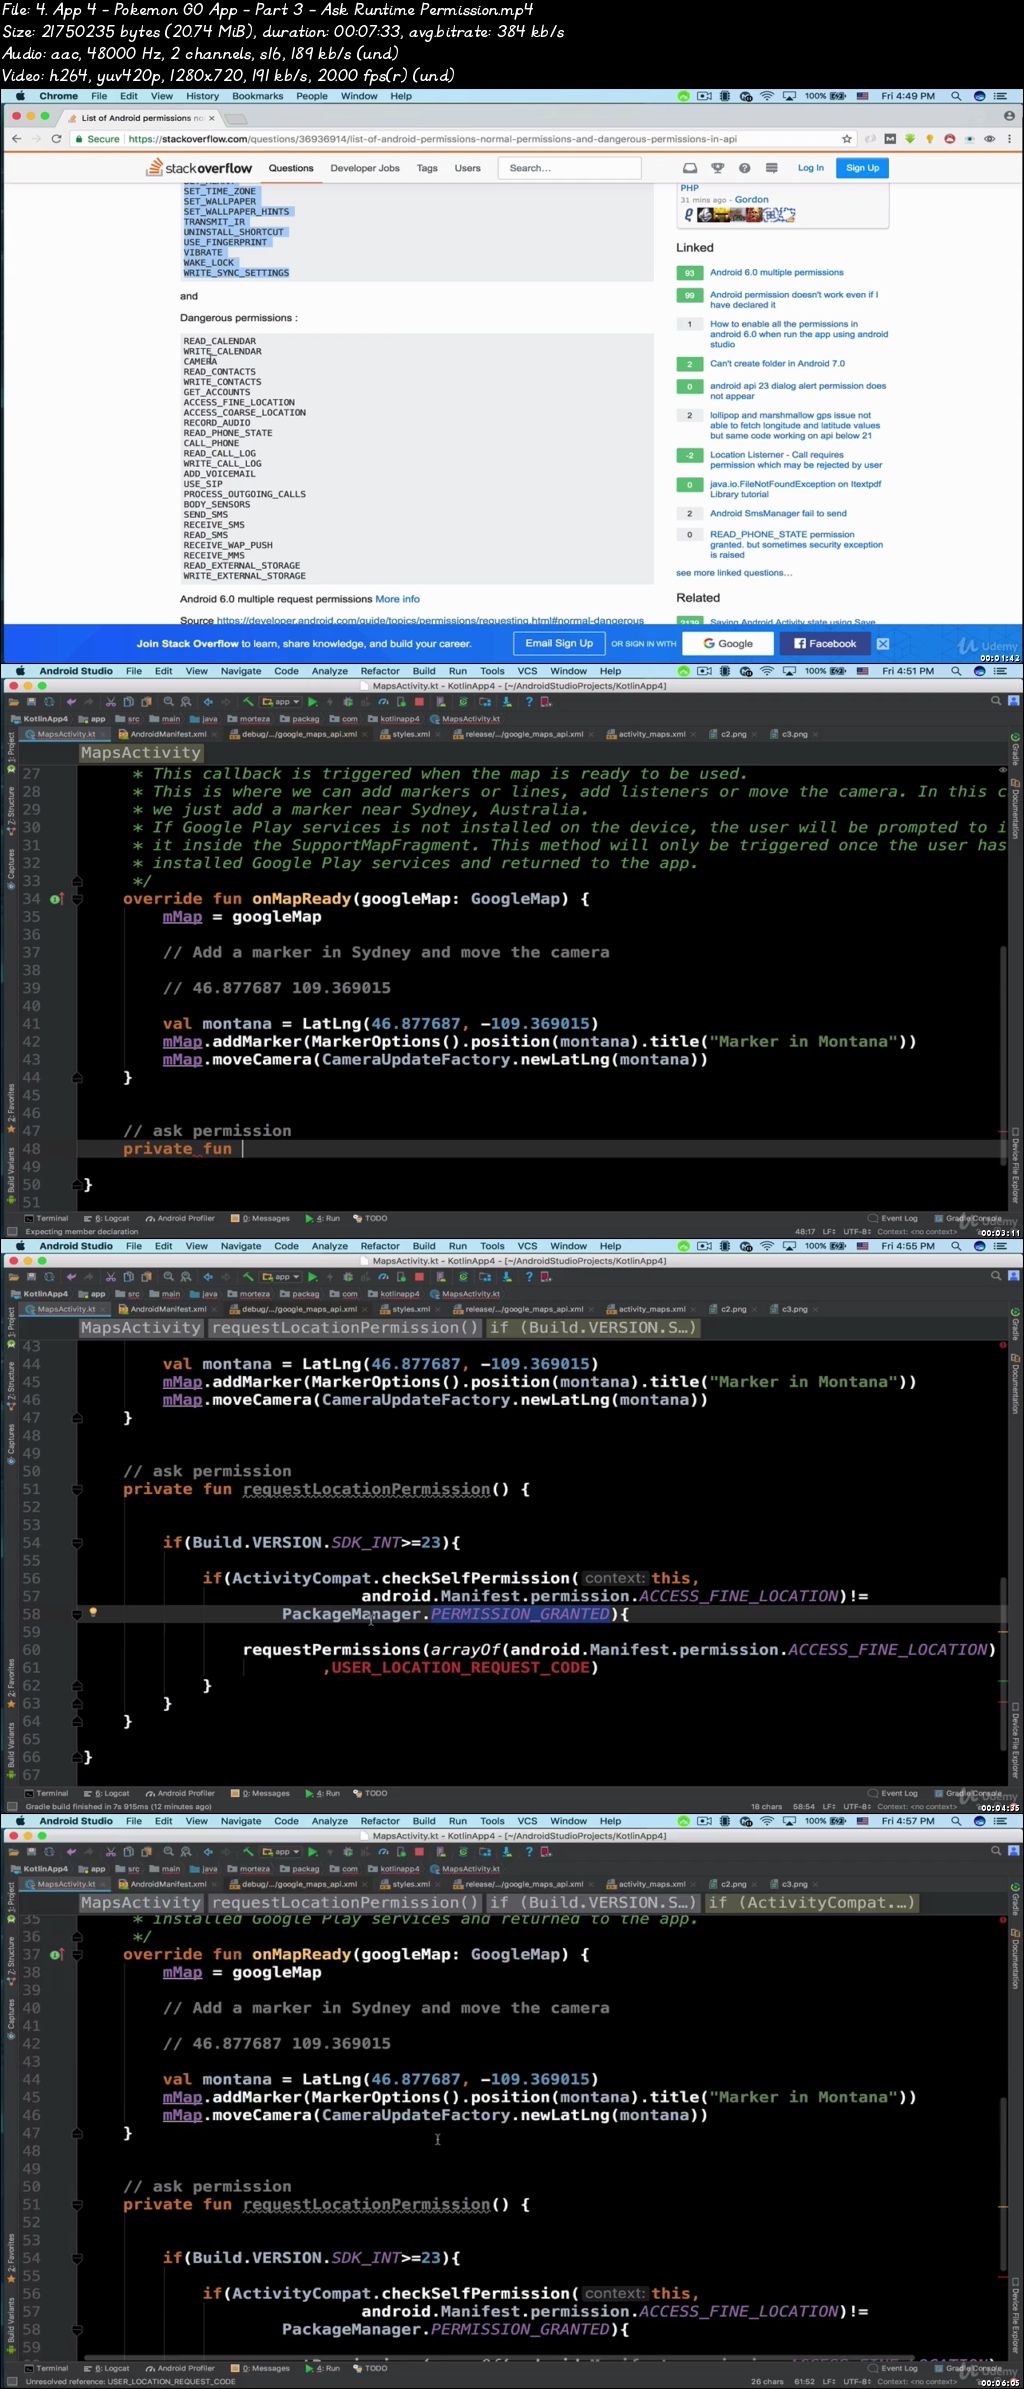Click the Stack Overflow Search field
The image size is (1024, 2389).
[569, 168]
